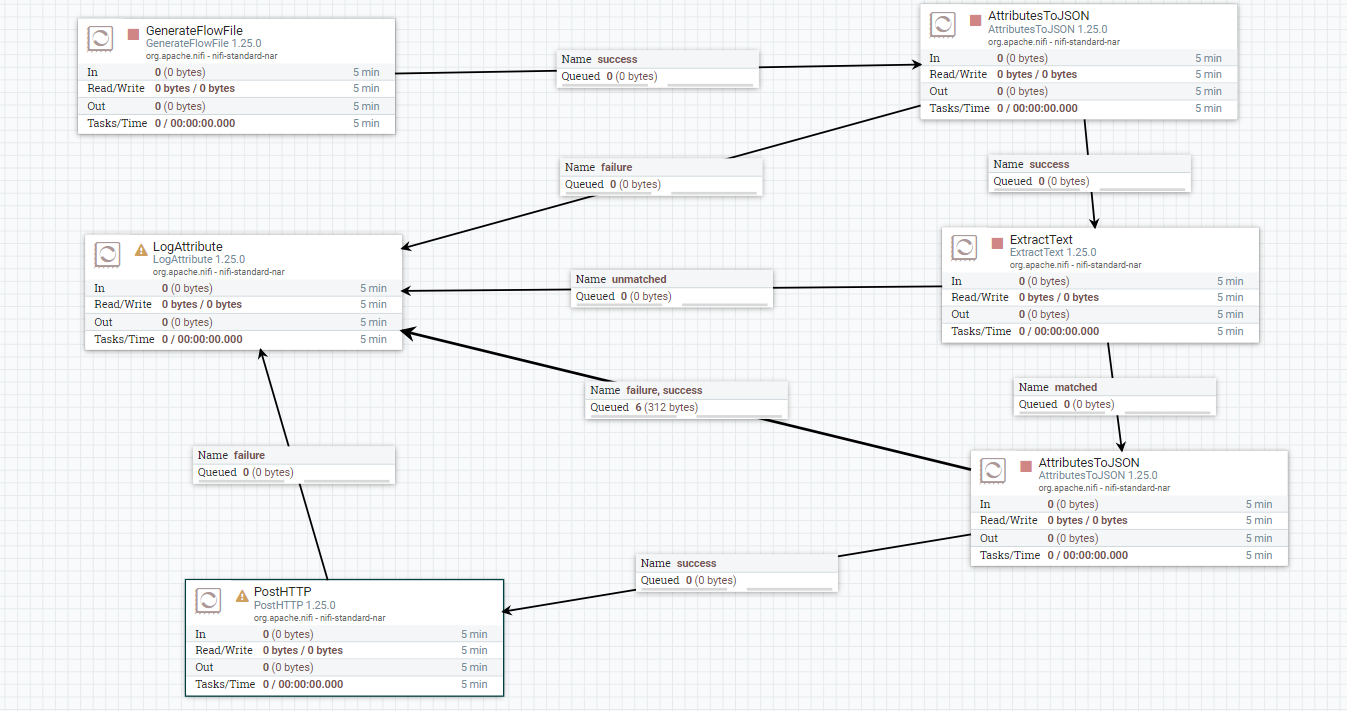Click the GenerateFlowFile processor title text

tap(194, 31)
